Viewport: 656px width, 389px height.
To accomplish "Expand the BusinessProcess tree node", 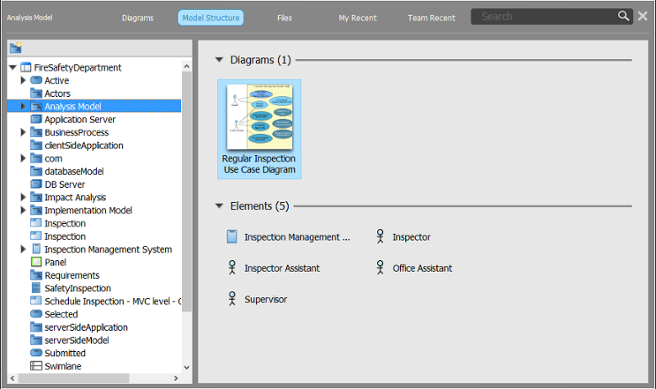I will pos(23,132).
